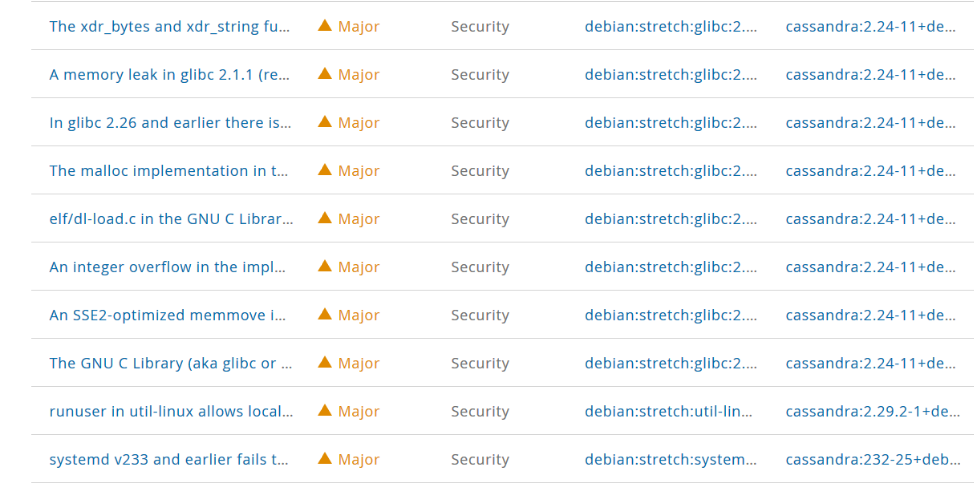Open the cassandra:2.29.2-1+de... infected version link
Viewport: 974px width, 489px height.
[873, 411]
